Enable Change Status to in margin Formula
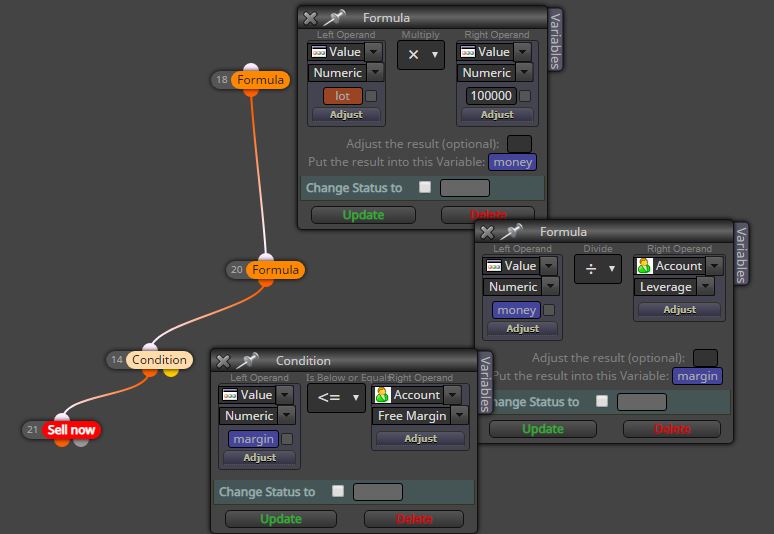The height and width of the screenshot is (534, 774). 601,401
